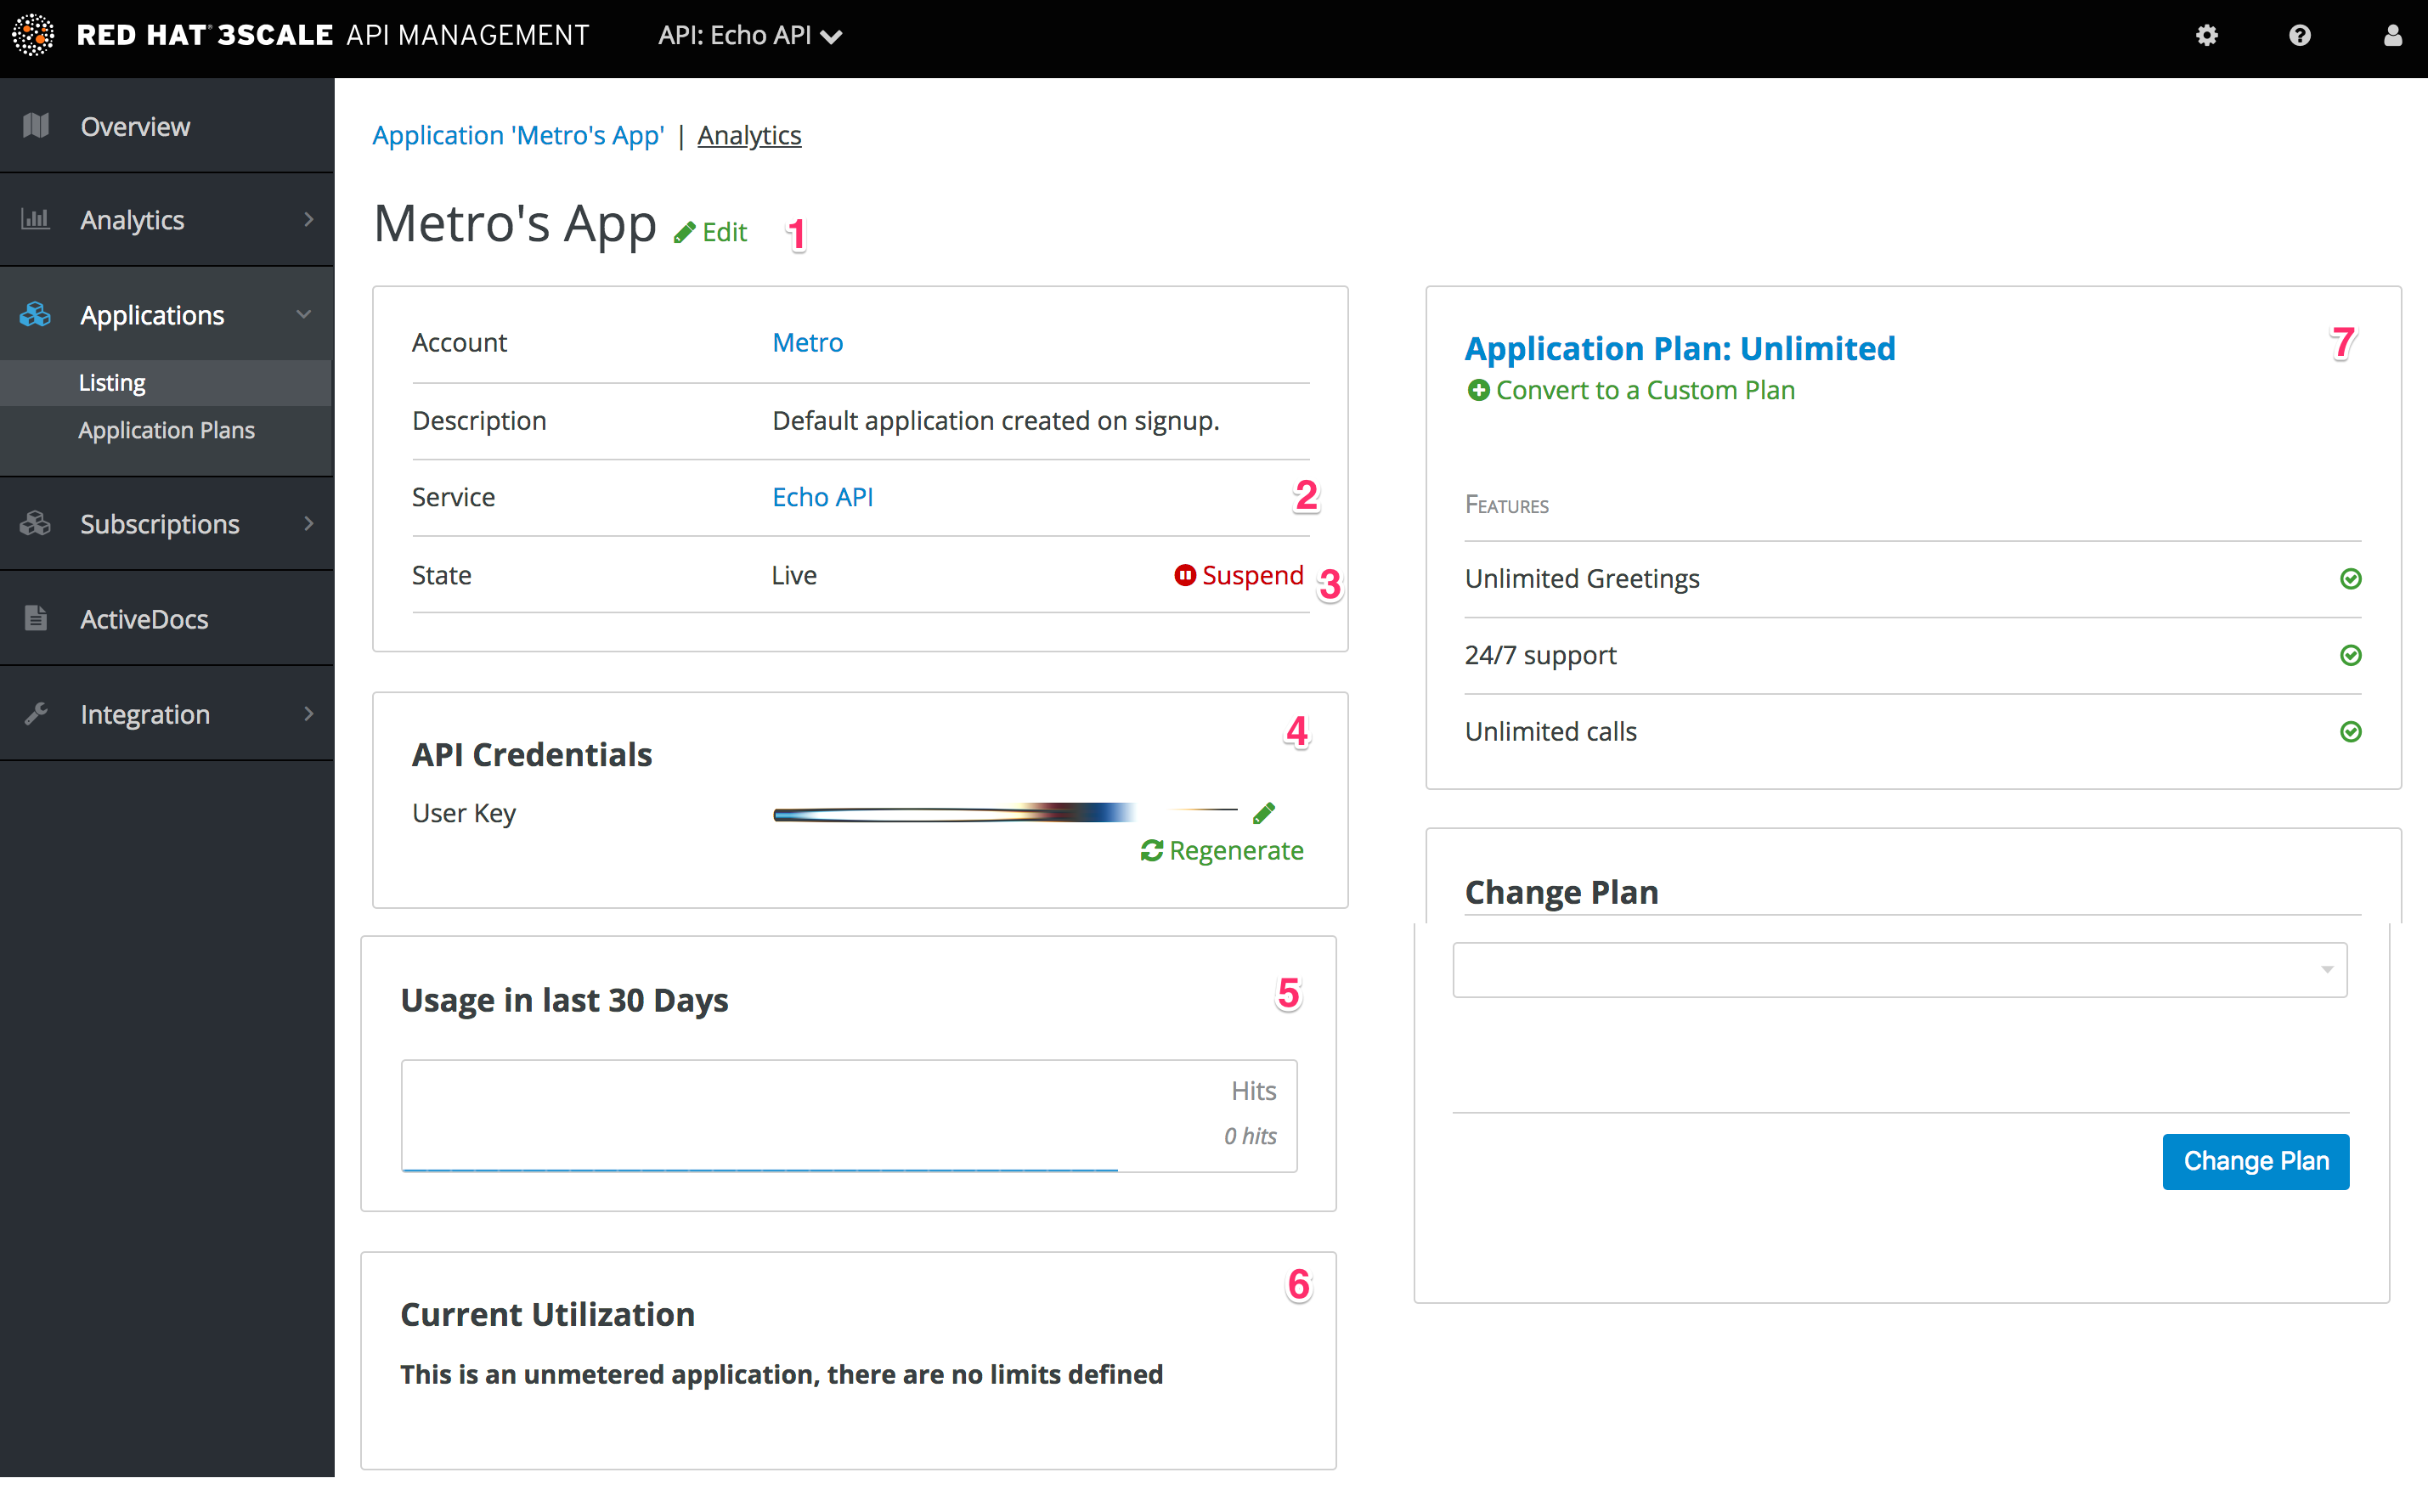The width and height of the screenshot is (2428, 1512).
Task: Open the Change Plan select box
Action: point(1899,969)
